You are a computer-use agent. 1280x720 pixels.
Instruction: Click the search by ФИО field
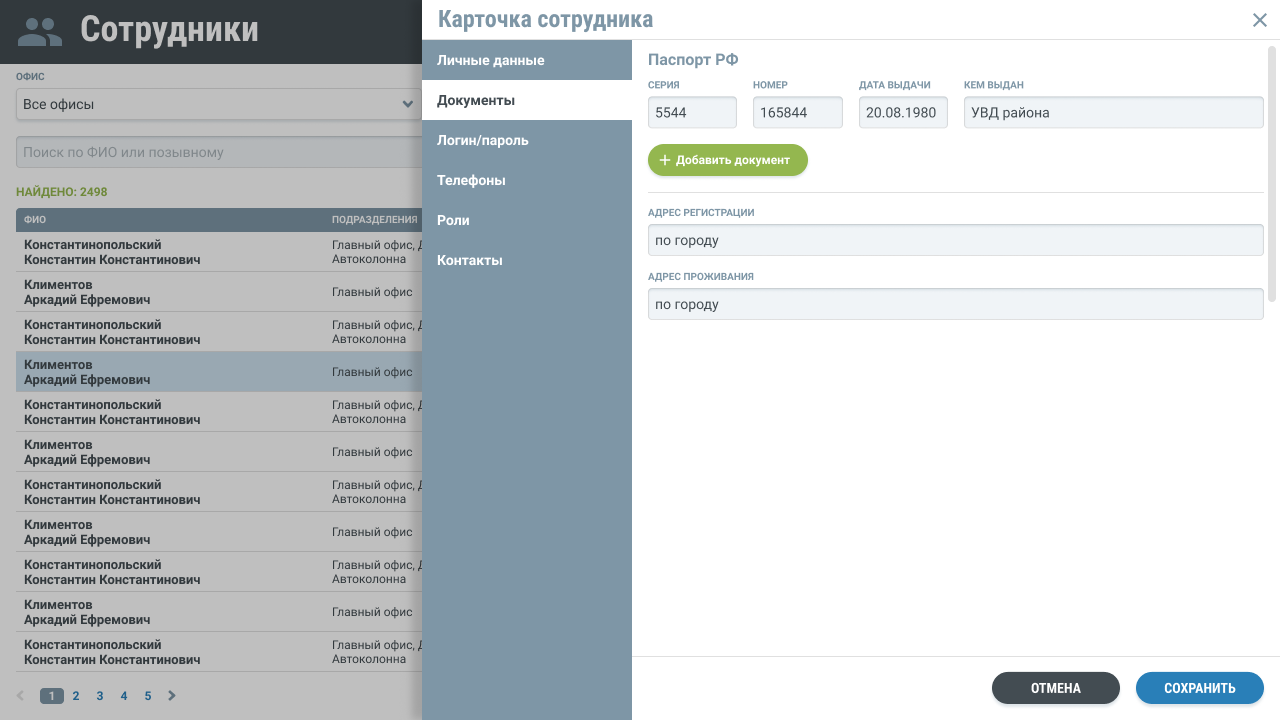pos(218,152)
